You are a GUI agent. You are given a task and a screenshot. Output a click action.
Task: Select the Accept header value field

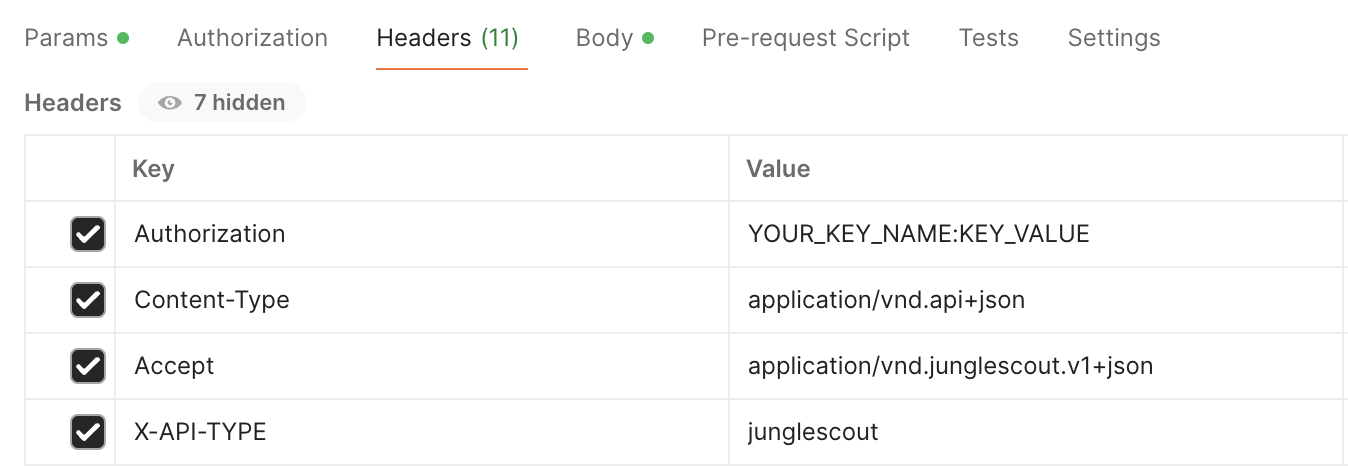pos(1035,366)
